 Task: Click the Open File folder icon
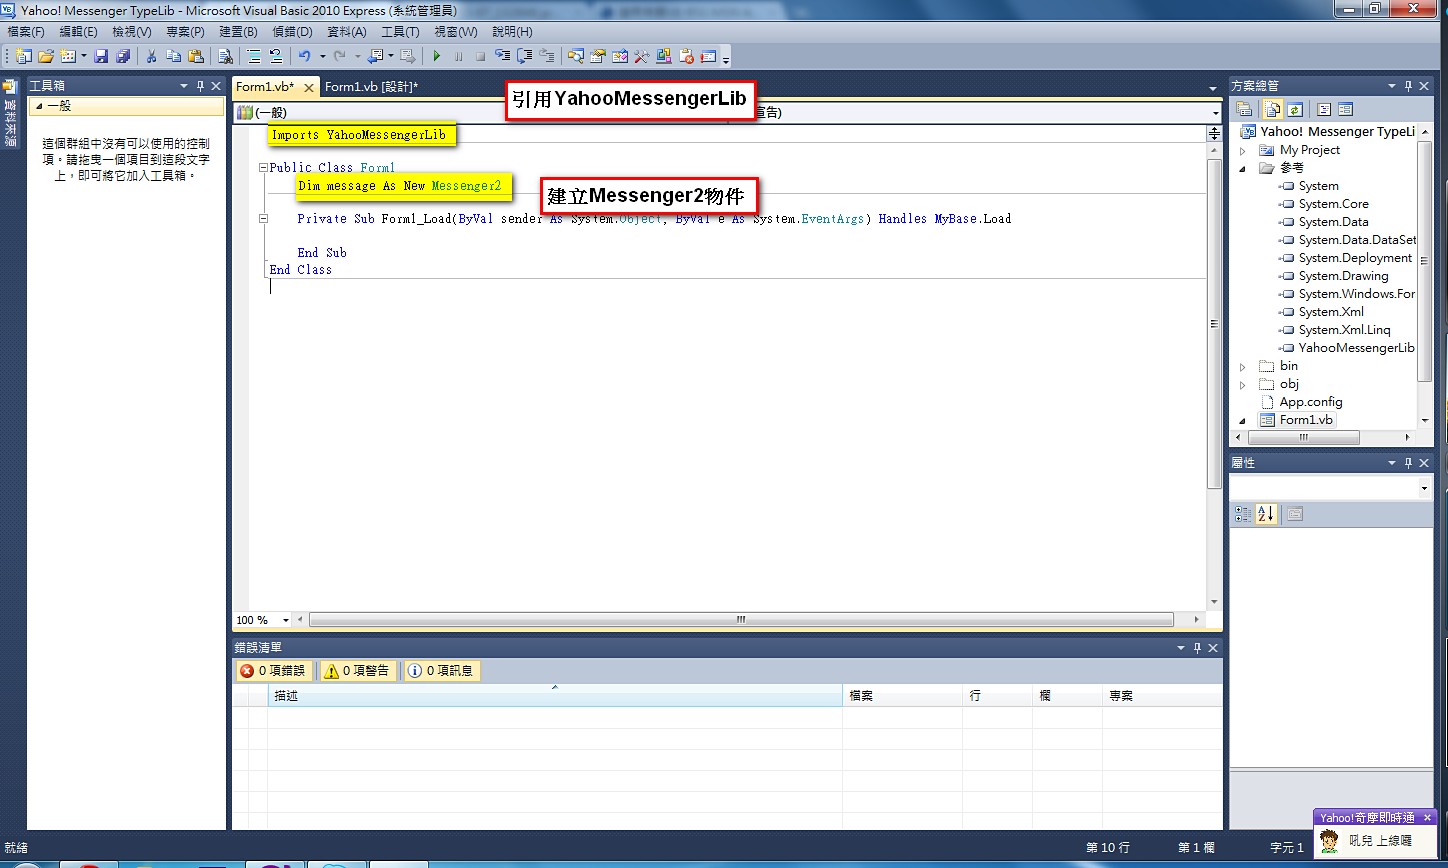click(x=46, y=56)
